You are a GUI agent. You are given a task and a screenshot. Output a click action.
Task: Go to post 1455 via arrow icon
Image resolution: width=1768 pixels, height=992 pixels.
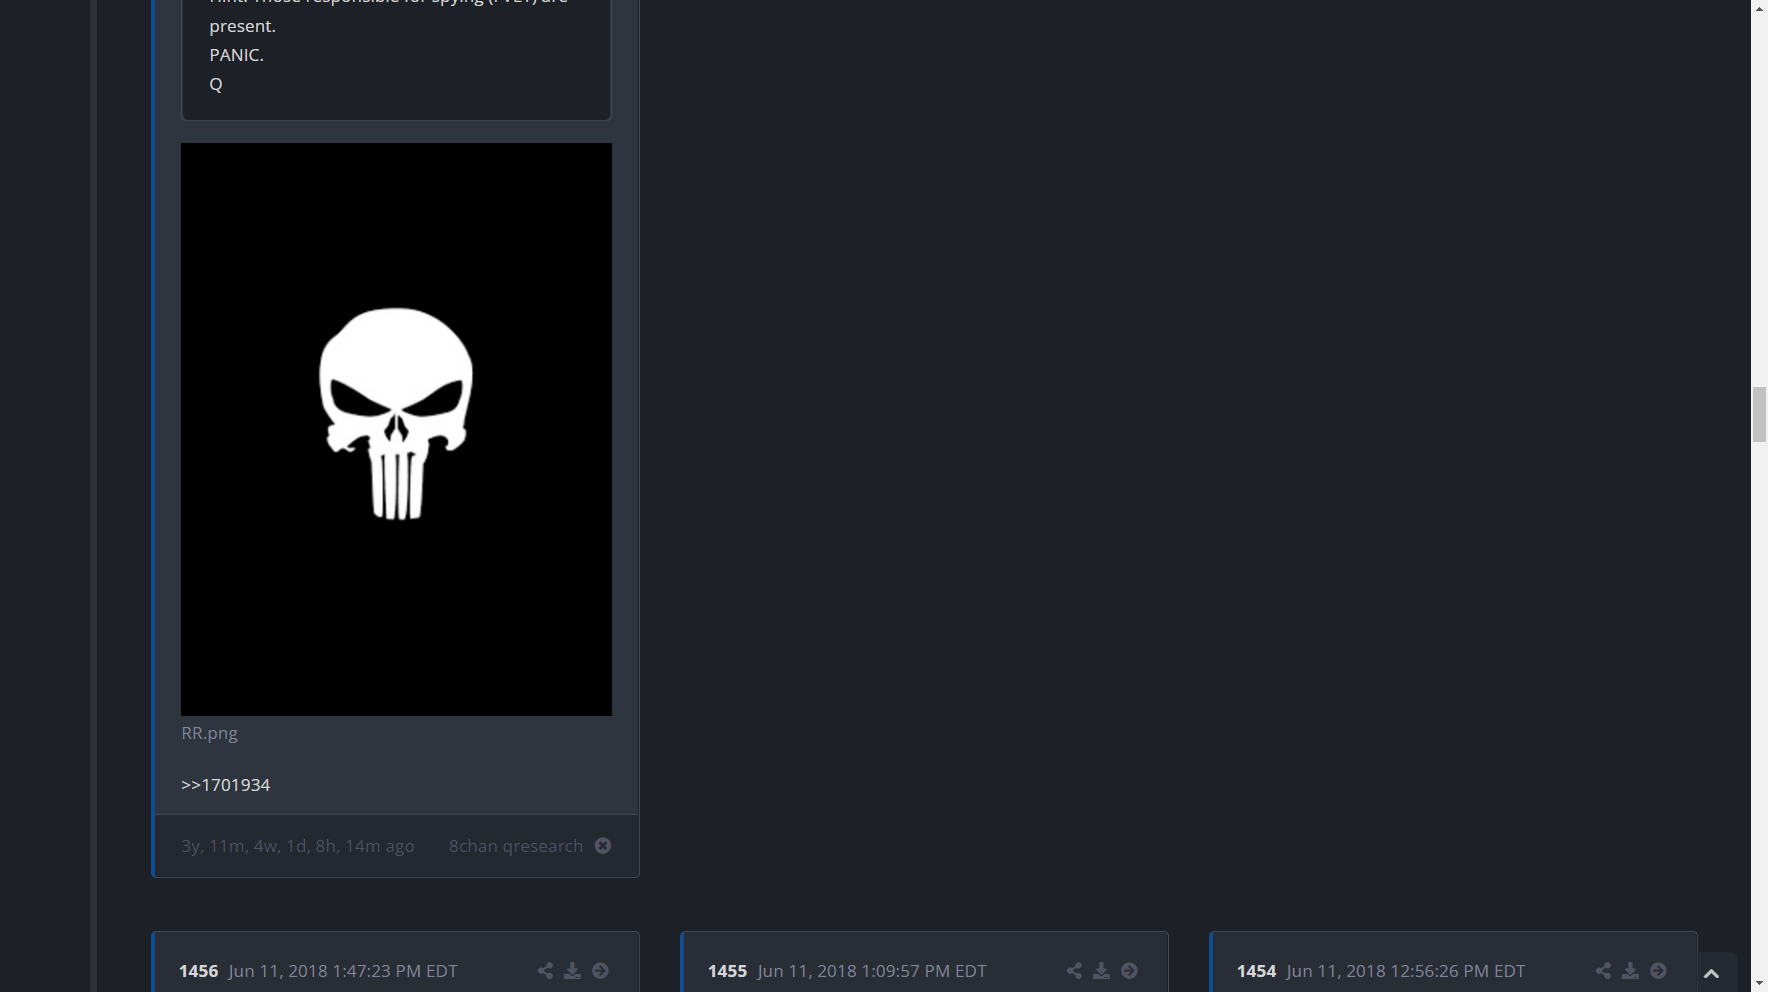[1129, 971]
